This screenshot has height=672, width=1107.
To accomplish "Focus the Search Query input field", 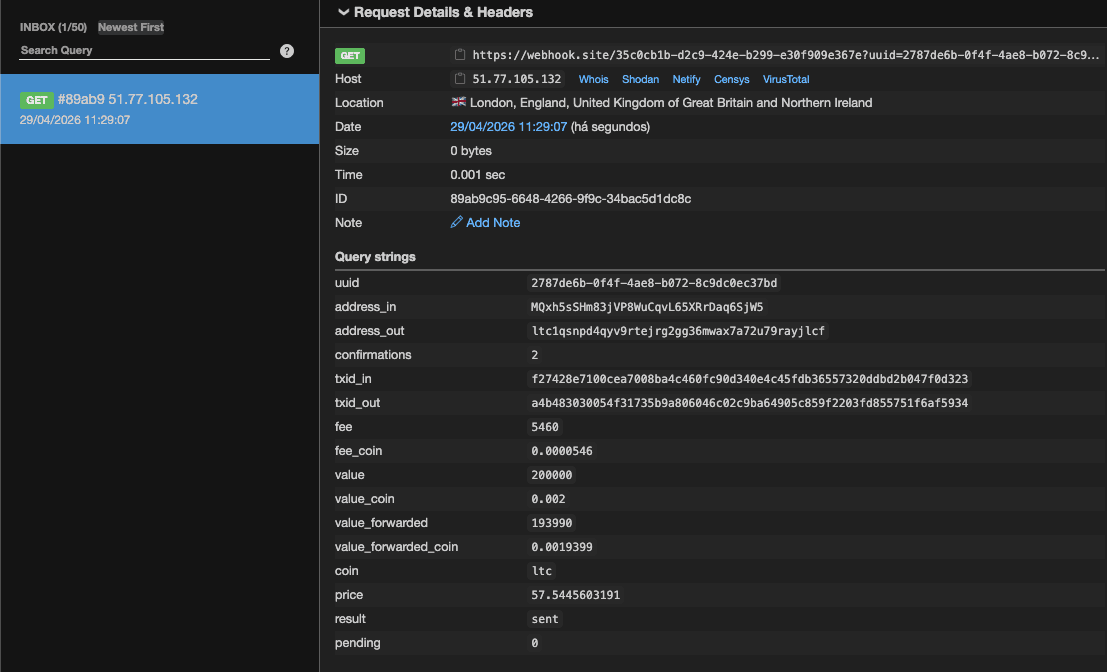I will pos(144,50).
